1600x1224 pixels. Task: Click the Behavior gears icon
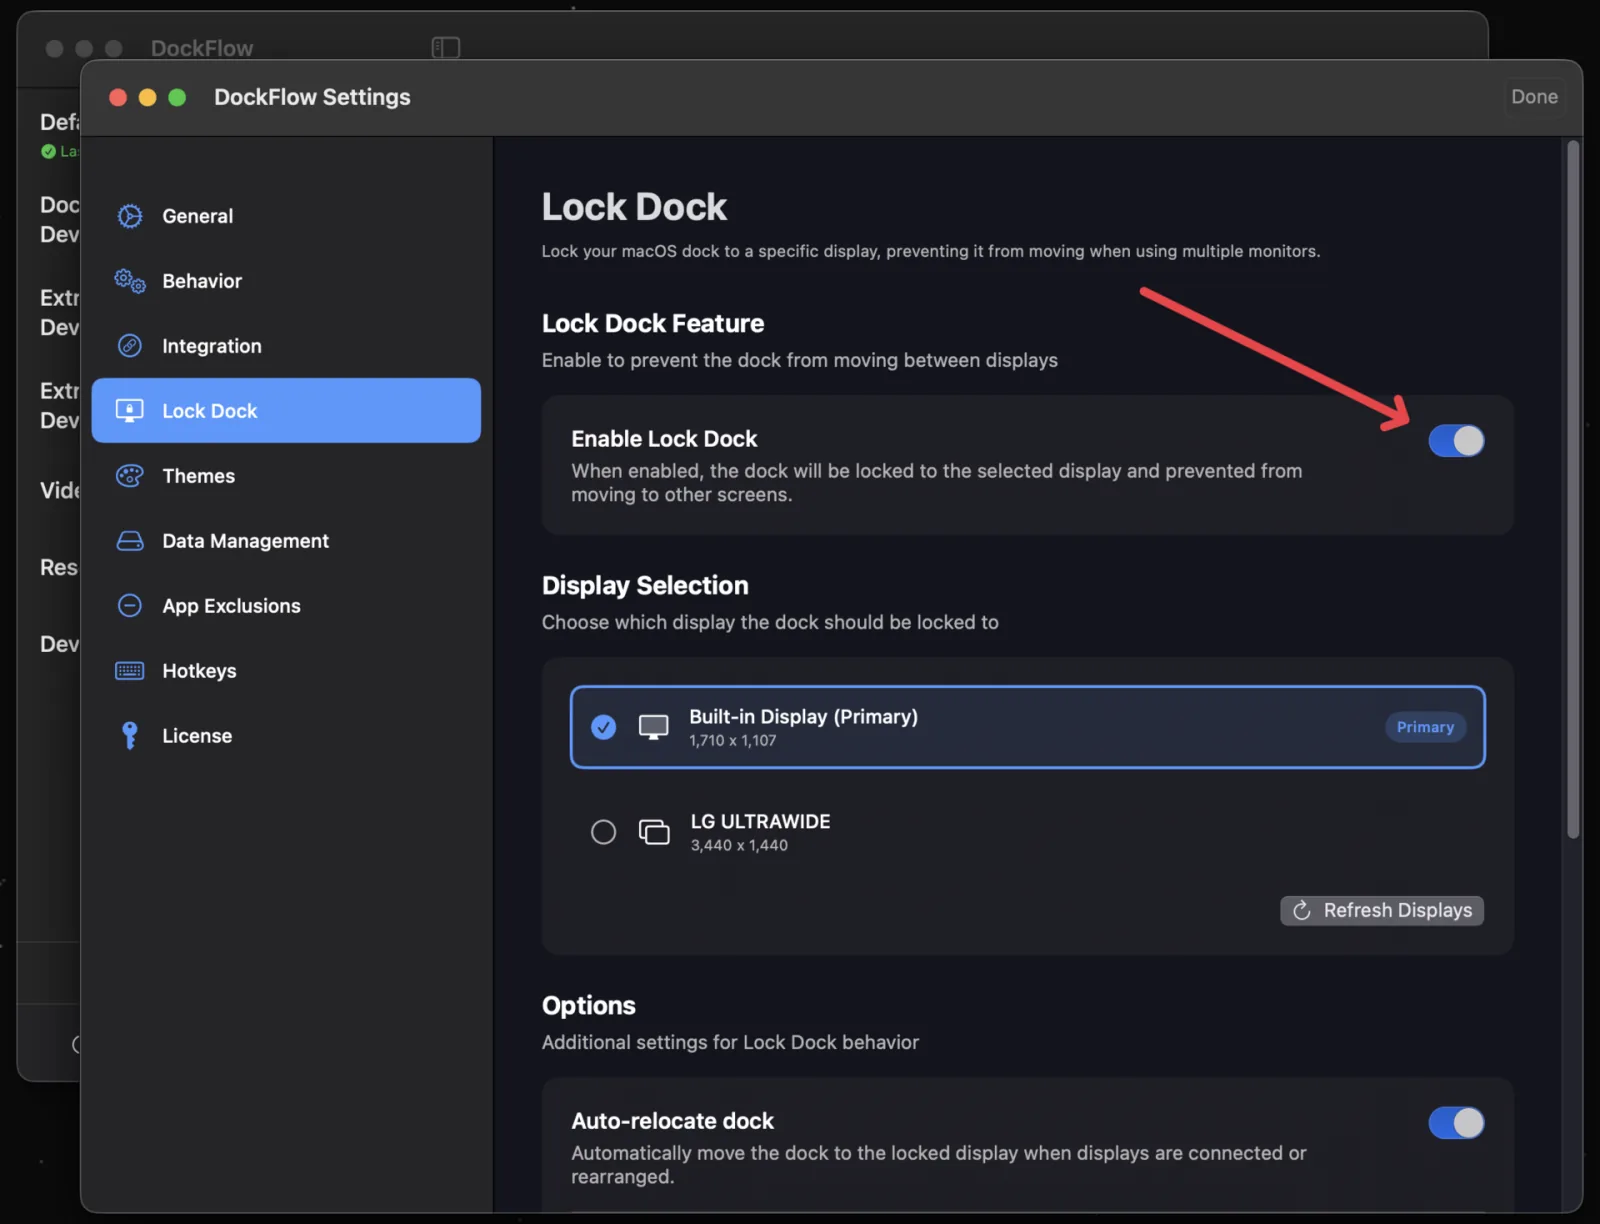(130, 281)
